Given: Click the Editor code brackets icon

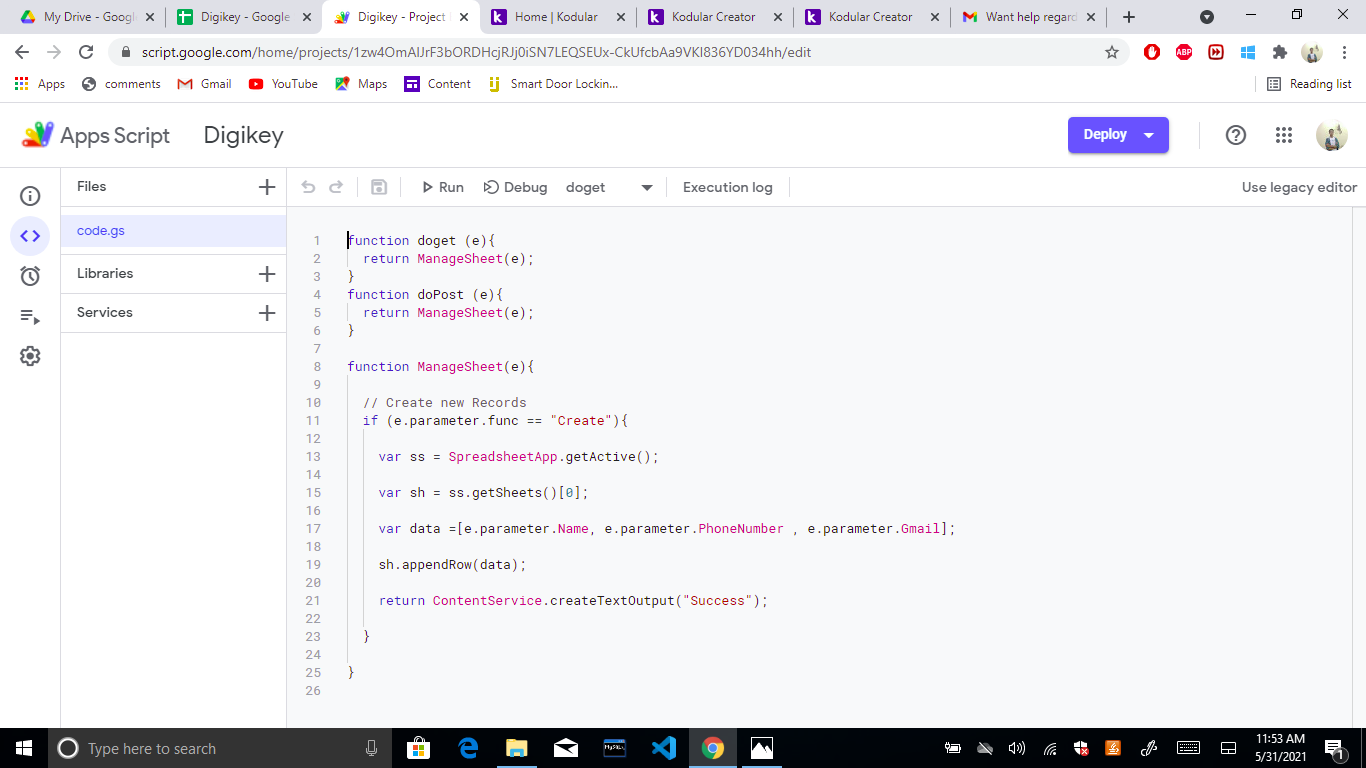Looking at the screenshot, I should pos(30,236).
